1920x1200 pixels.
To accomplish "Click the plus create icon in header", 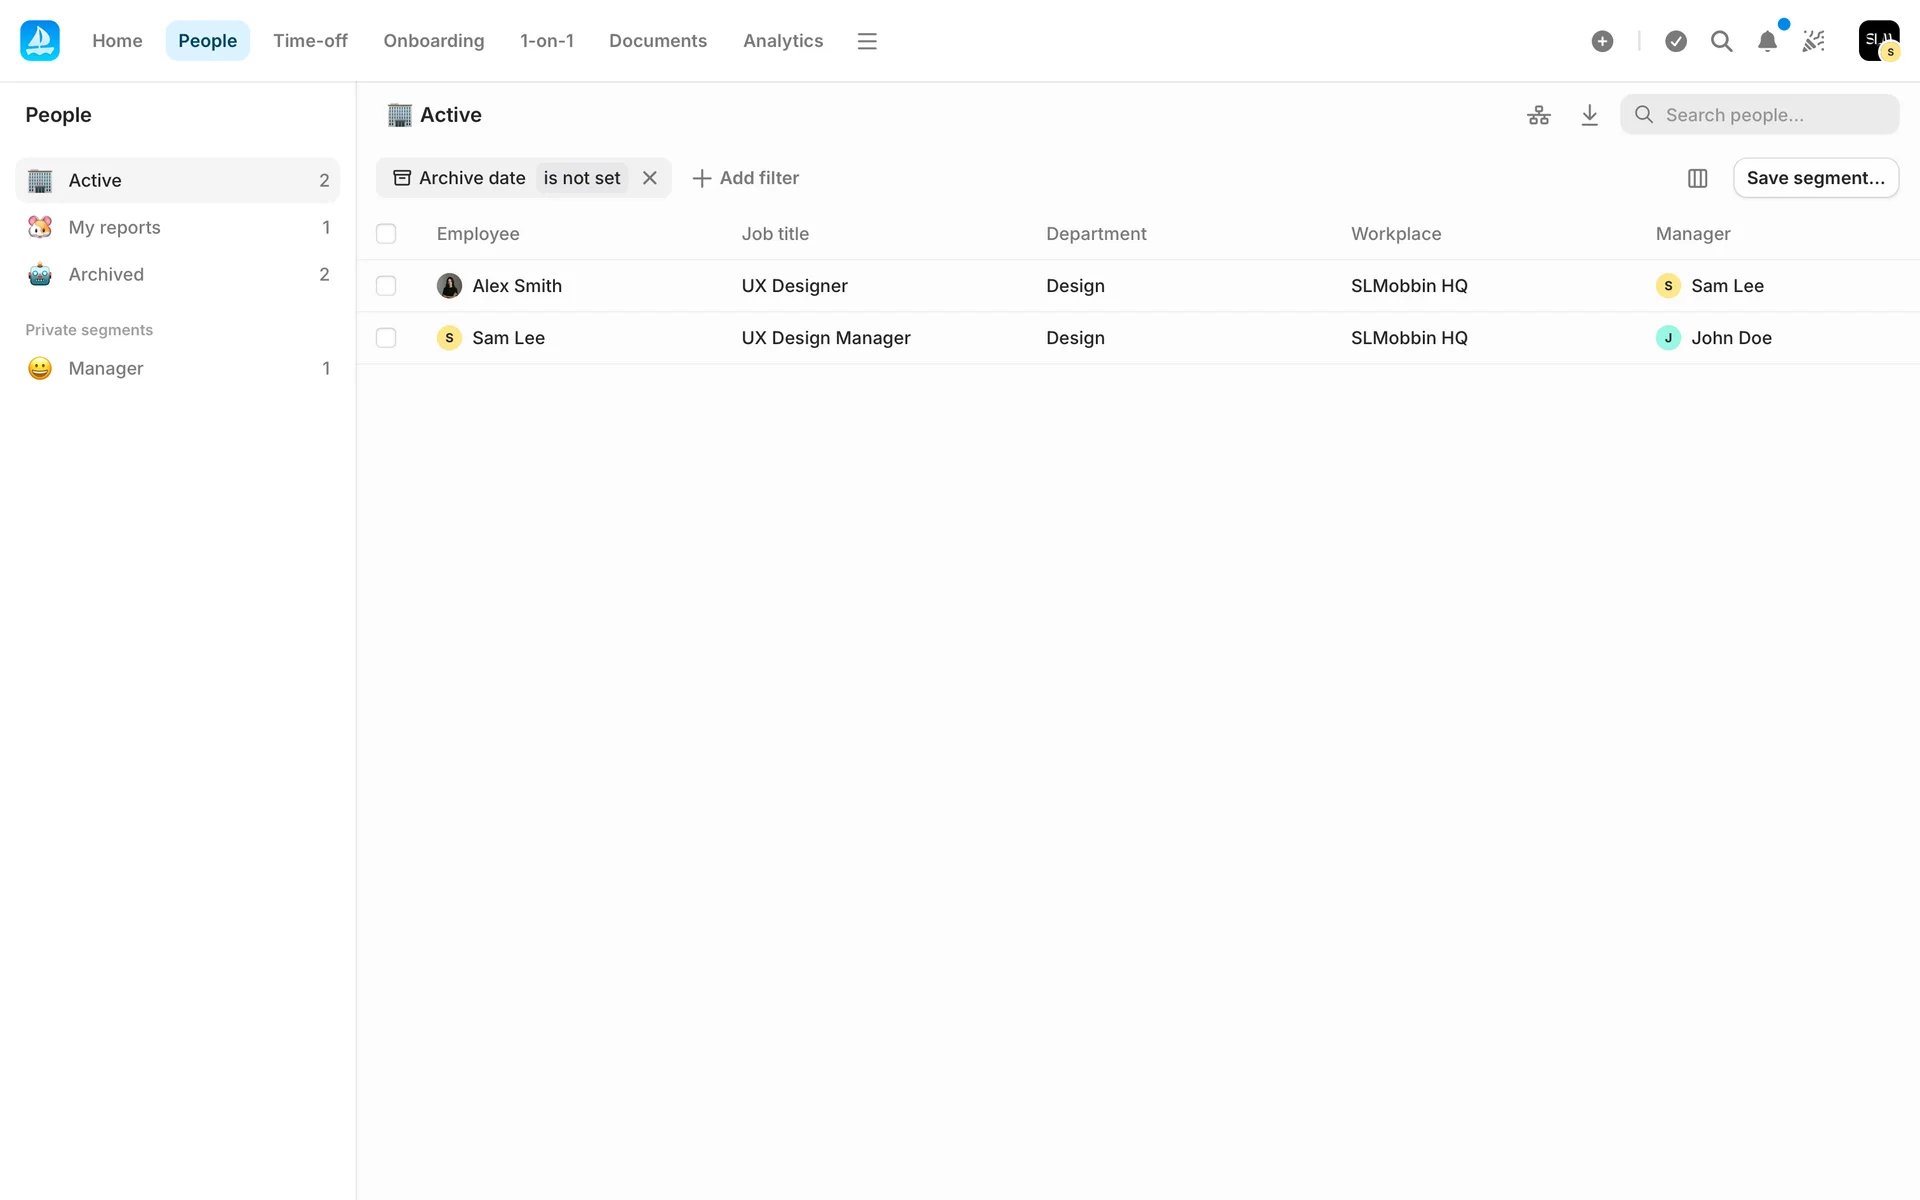I will click(1602, 41).
